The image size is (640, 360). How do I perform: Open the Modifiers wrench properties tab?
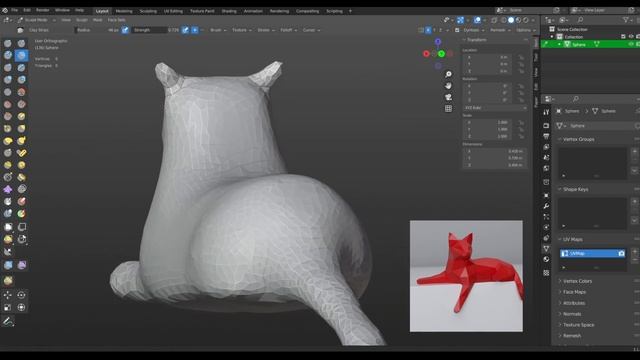click(546, 206)
